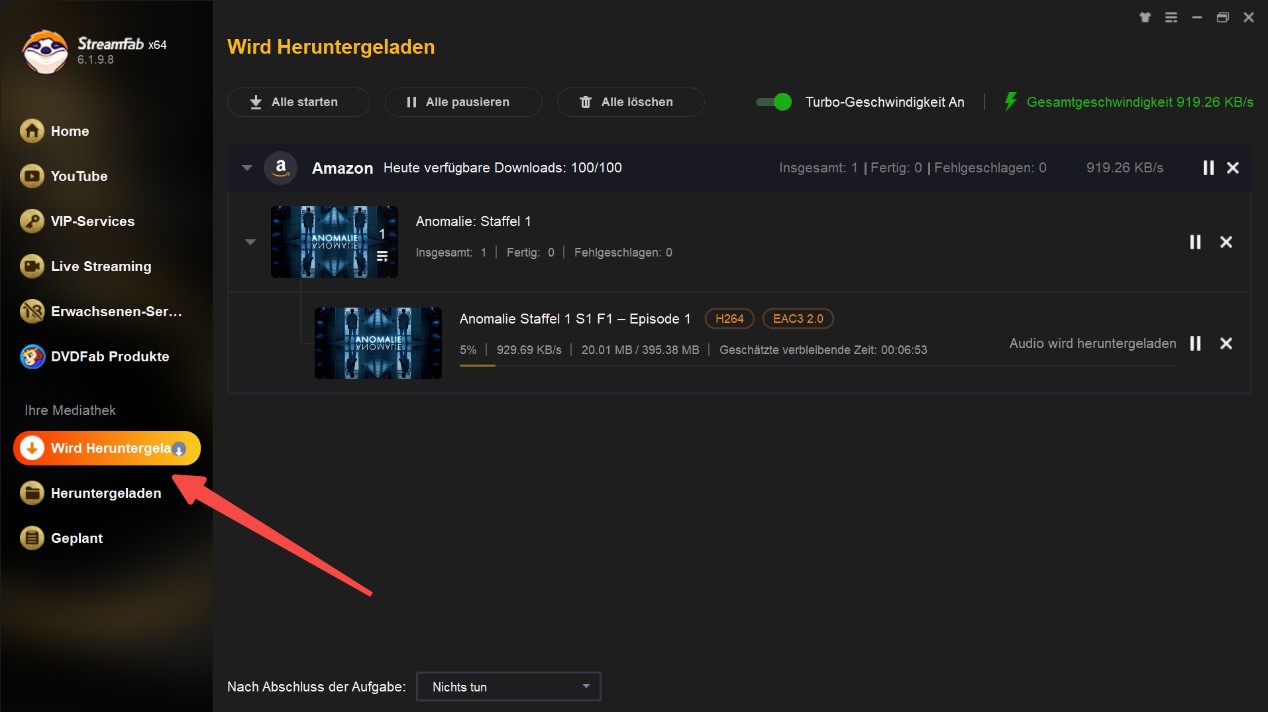Viewport: 1268px width, 712px height.
Task: Click the Erwachsenen-Services crossed icon
Action: pos(33,311)
